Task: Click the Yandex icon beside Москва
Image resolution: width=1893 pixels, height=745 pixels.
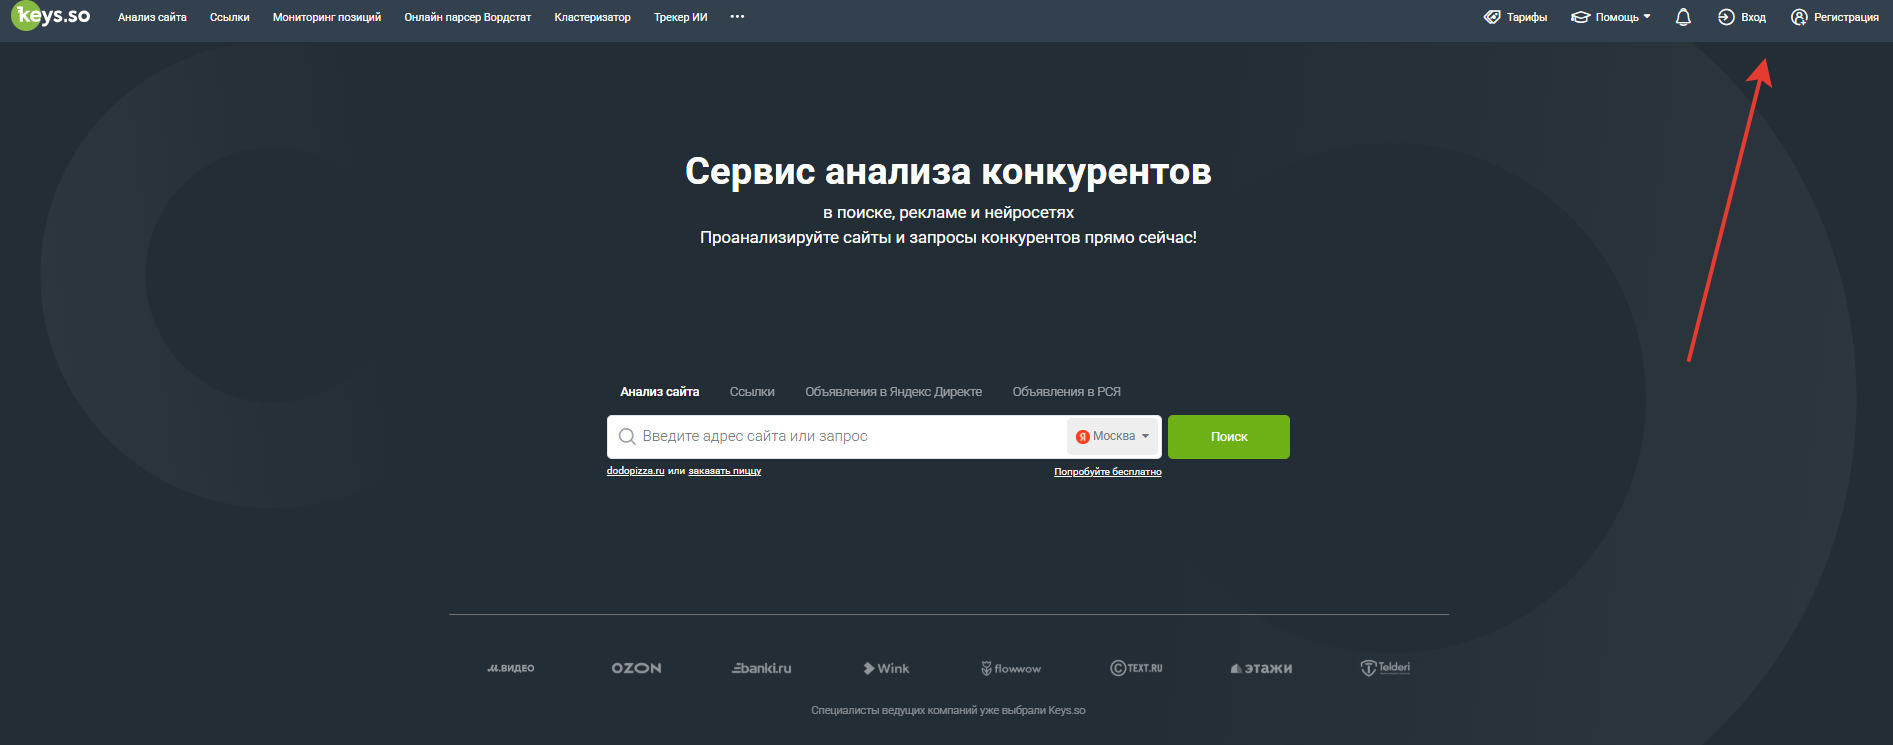Action: click(1082, 437)
